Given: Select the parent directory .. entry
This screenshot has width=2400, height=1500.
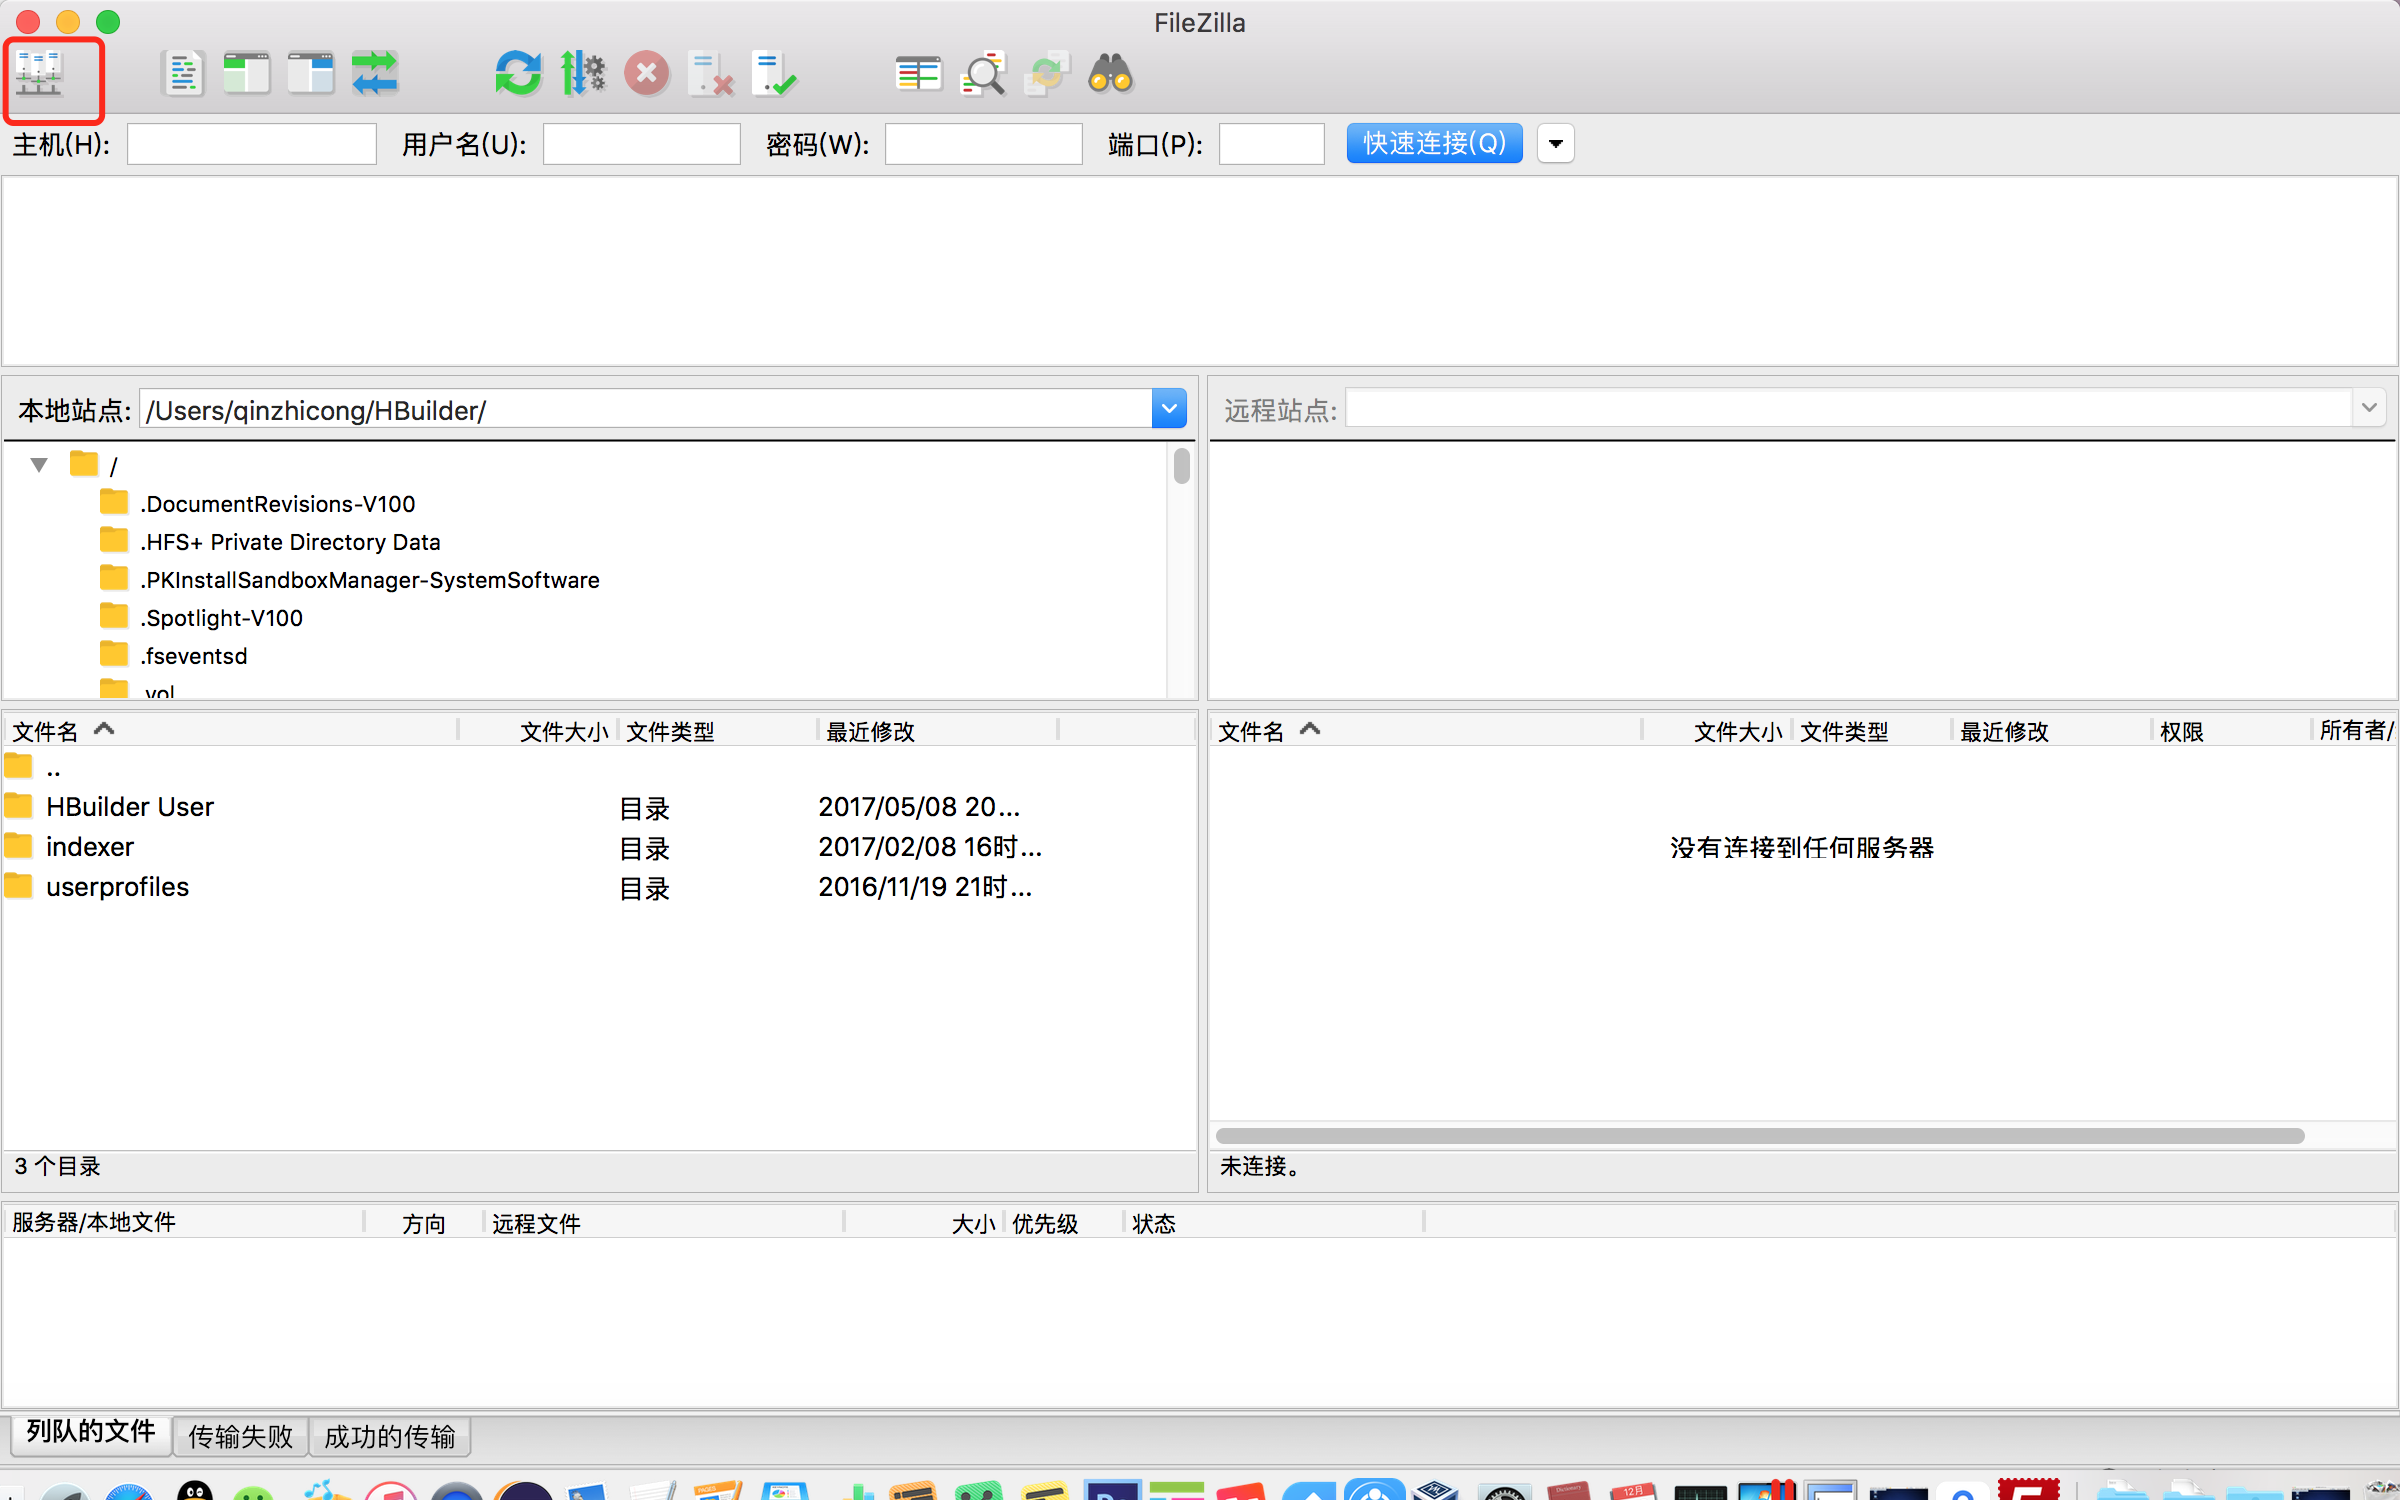Looking at the screenshot, I should [x=600, y=768].
